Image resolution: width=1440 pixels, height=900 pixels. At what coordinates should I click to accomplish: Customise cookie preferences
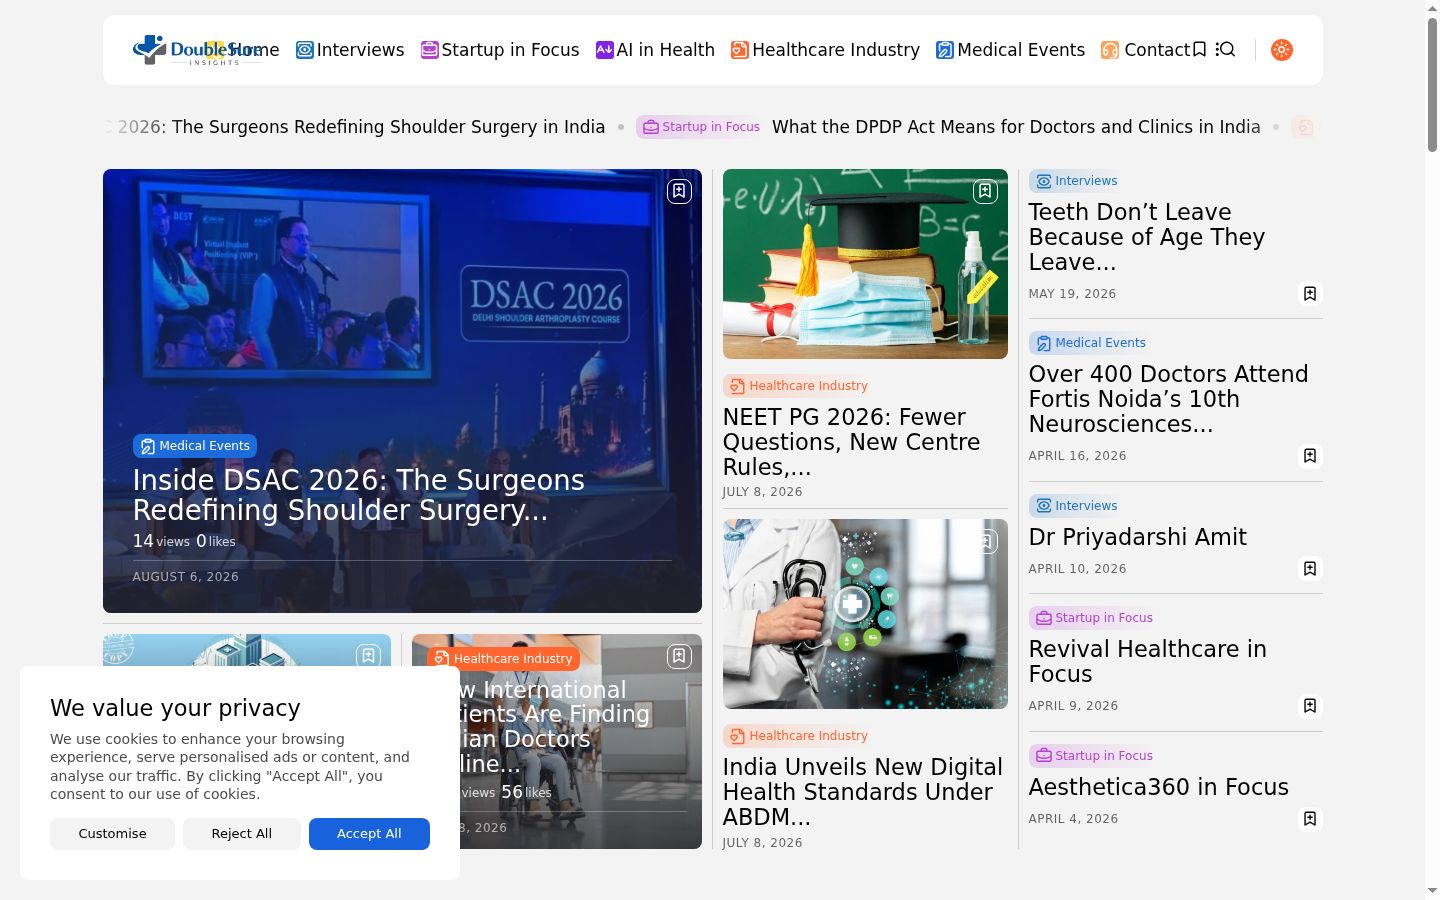tap(112, 834)
